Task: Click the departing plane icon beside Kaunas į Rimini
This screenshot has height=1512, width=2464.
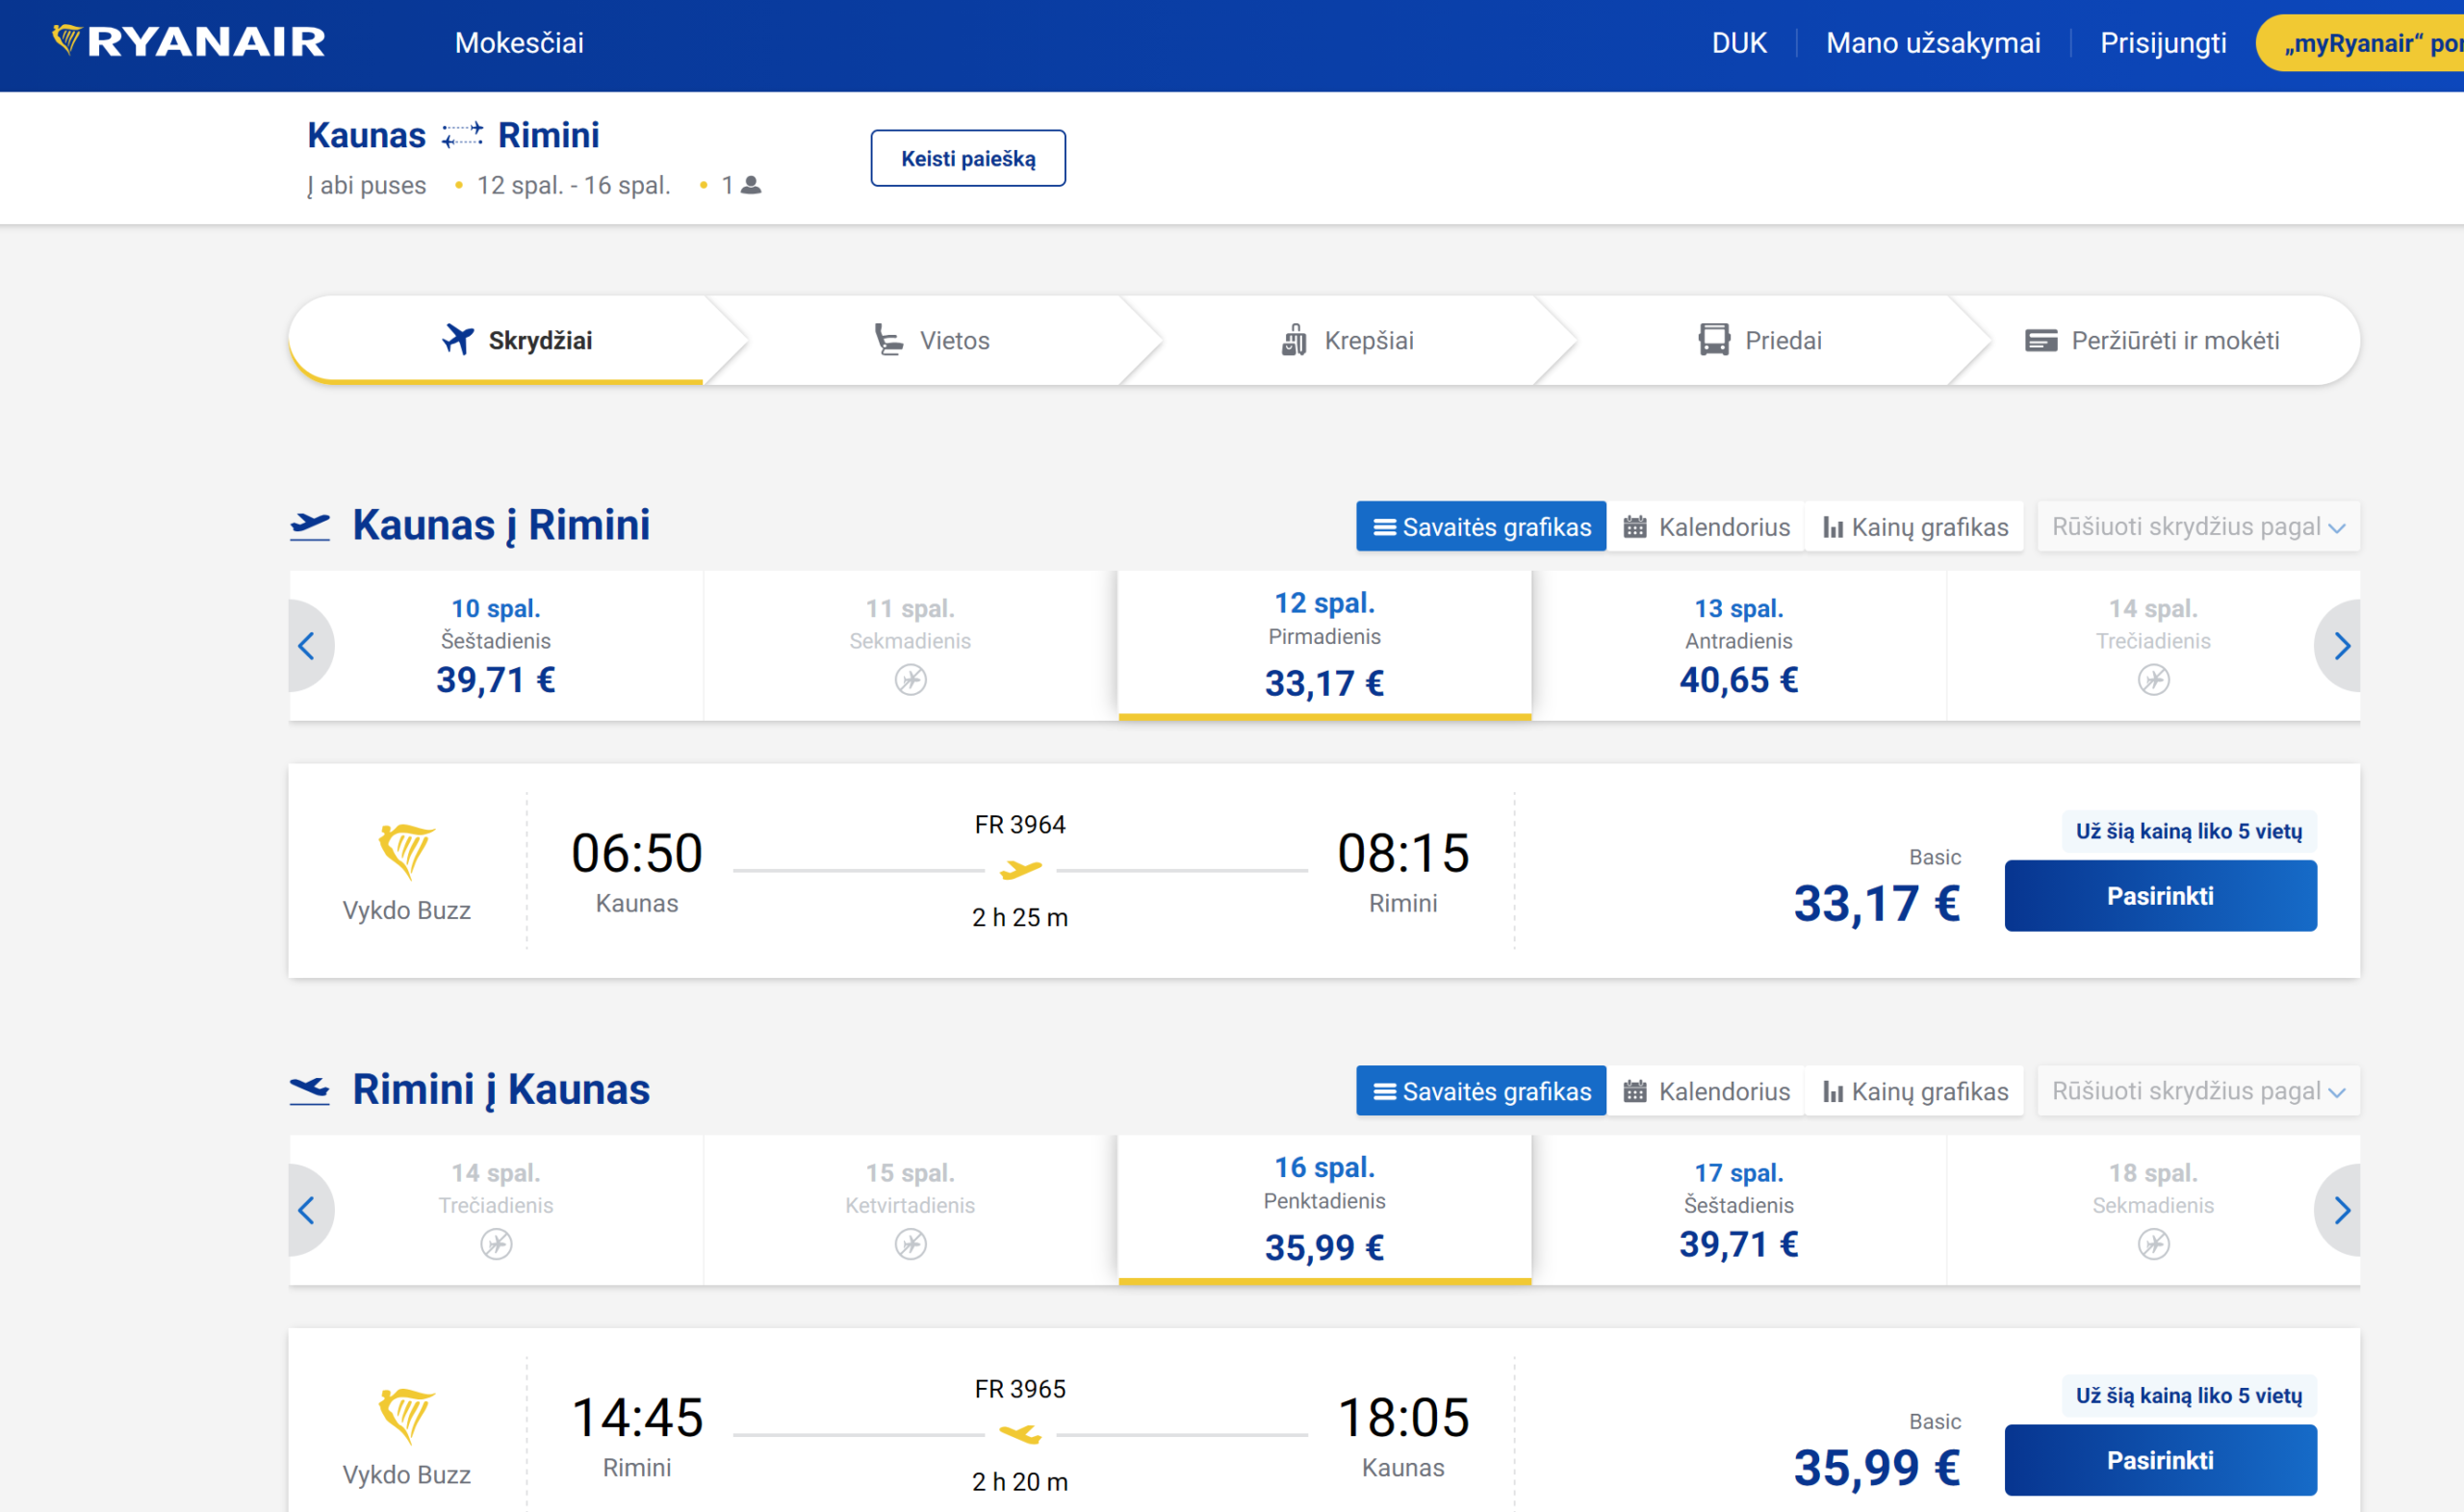Action: tap(310, 526)
